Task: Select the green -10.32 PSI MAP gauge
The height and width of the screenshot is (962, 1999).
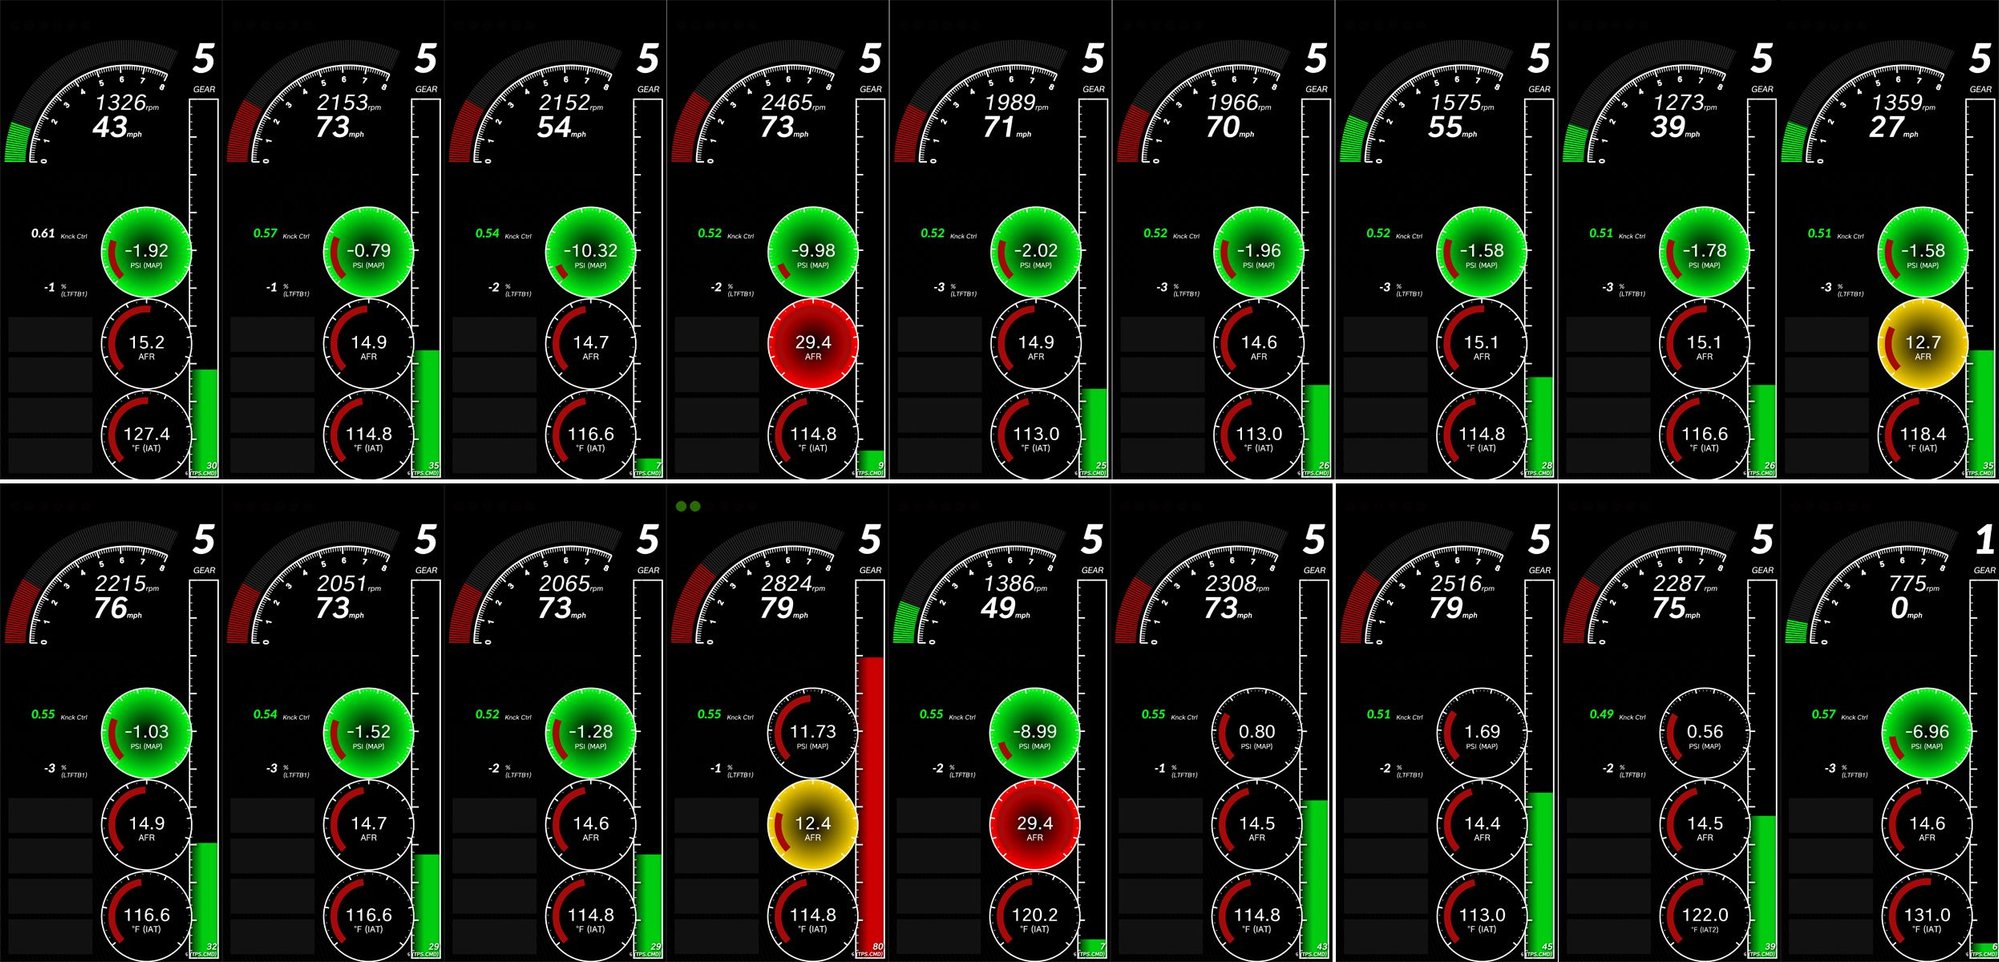Action: pyautogui.click(x=590, y=252)
